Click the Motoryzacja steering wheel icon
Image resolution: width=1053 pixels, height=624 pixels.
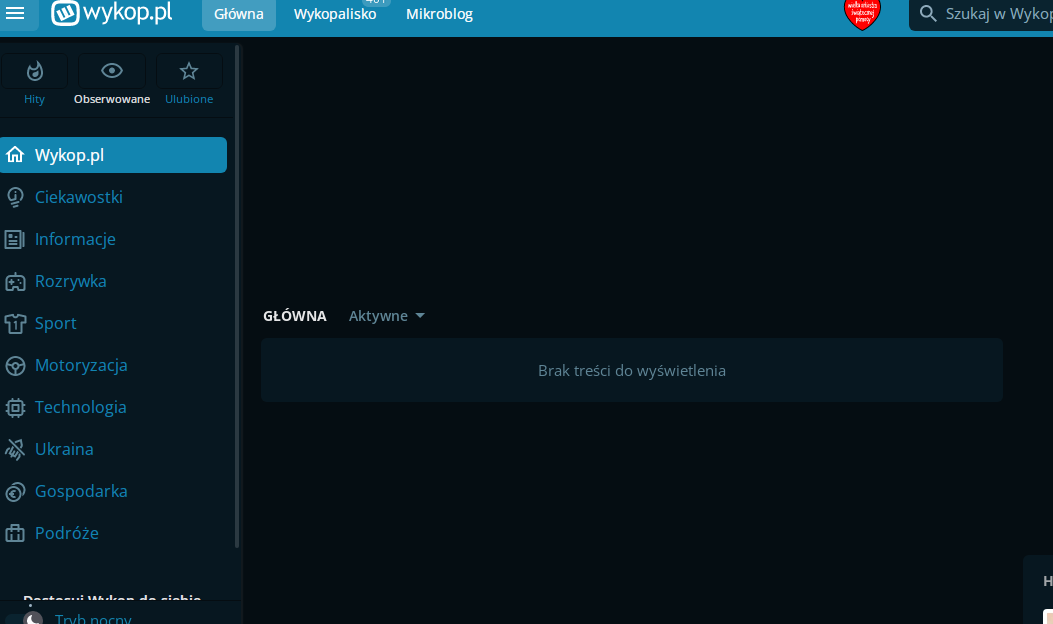coord(15,365)
